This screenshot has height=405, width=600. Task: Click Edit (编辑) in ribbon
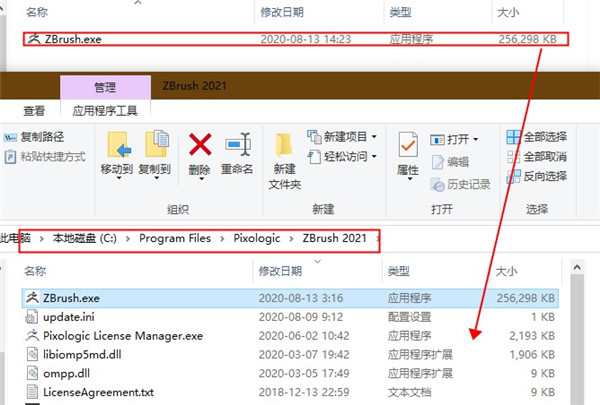click(450, 162)
